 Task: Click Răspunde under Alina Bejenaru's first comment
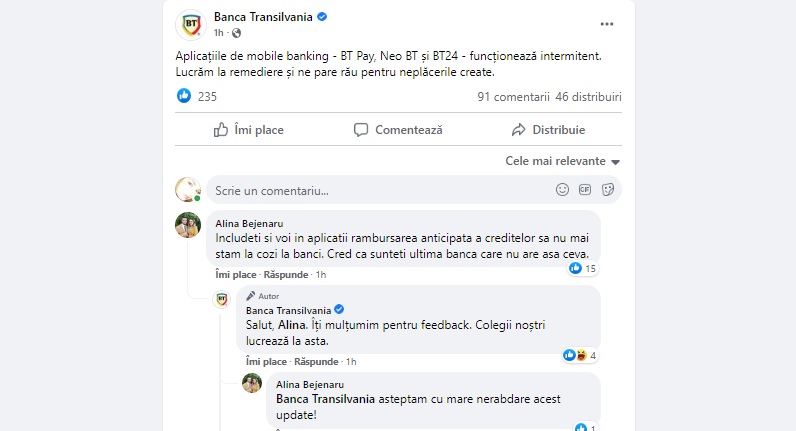(x=286, y=274)
